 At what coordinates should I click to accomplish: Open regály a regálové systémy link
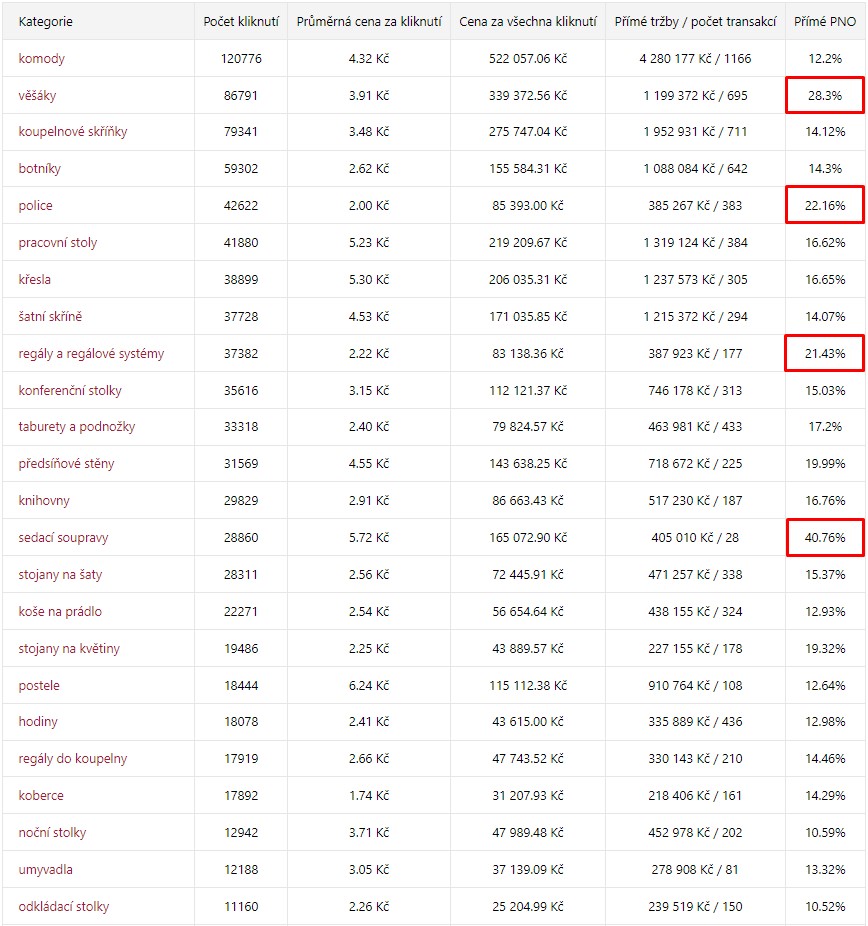point(92,354)
